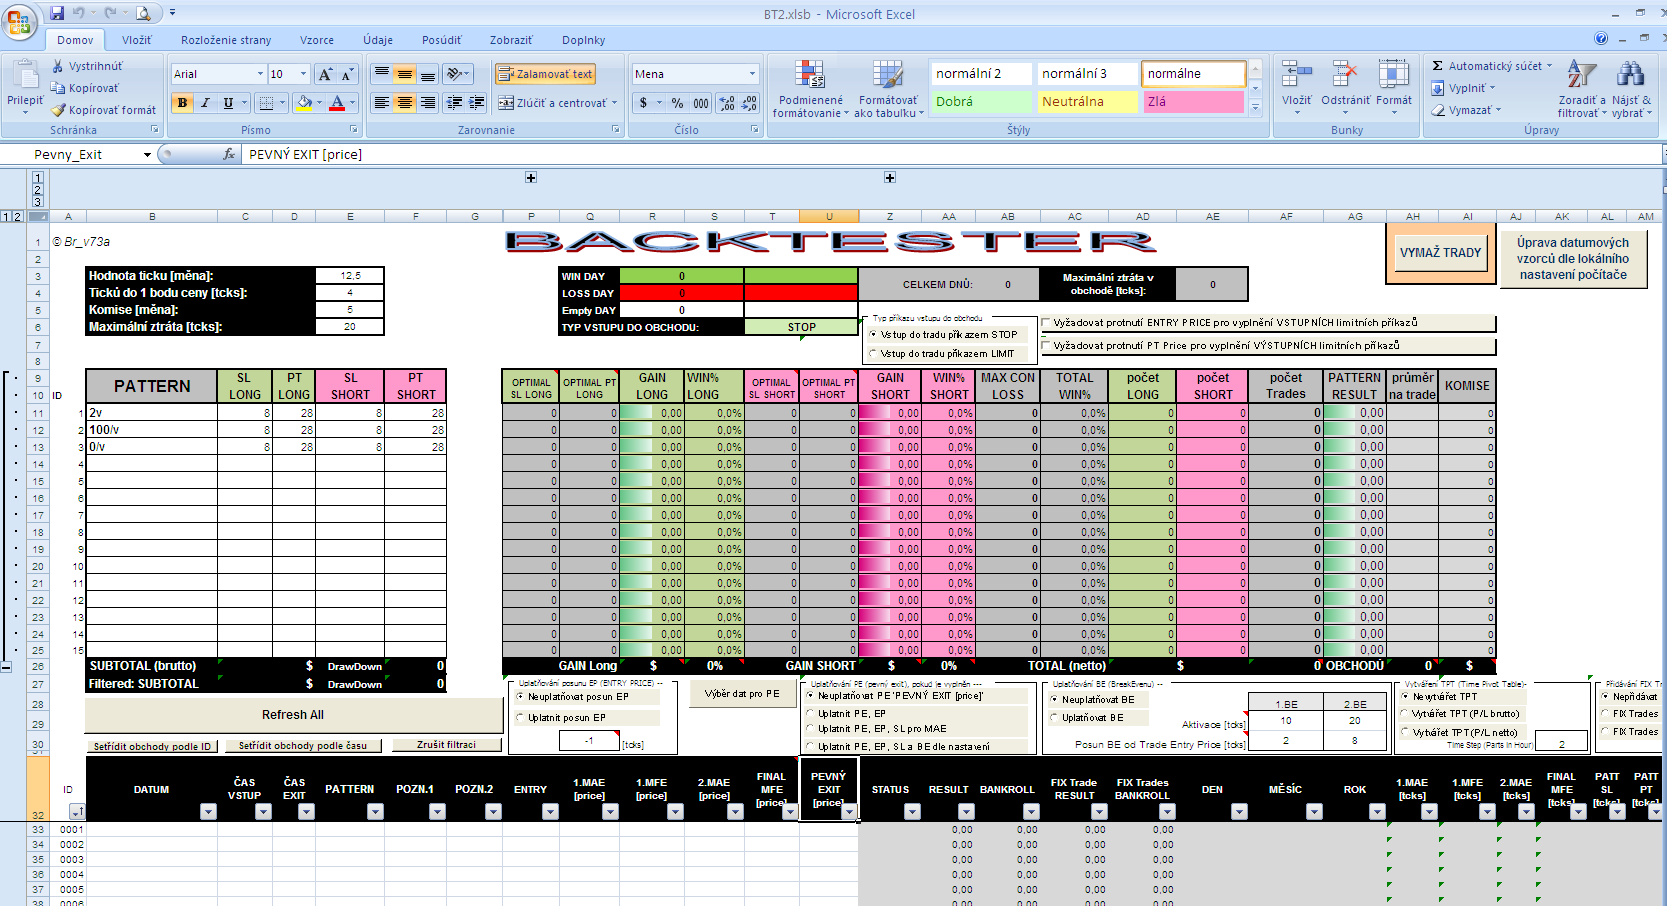Click the AutoSum sigma icon
The height and width of the screenshot is (906, 1667).
click(1438, 66)
